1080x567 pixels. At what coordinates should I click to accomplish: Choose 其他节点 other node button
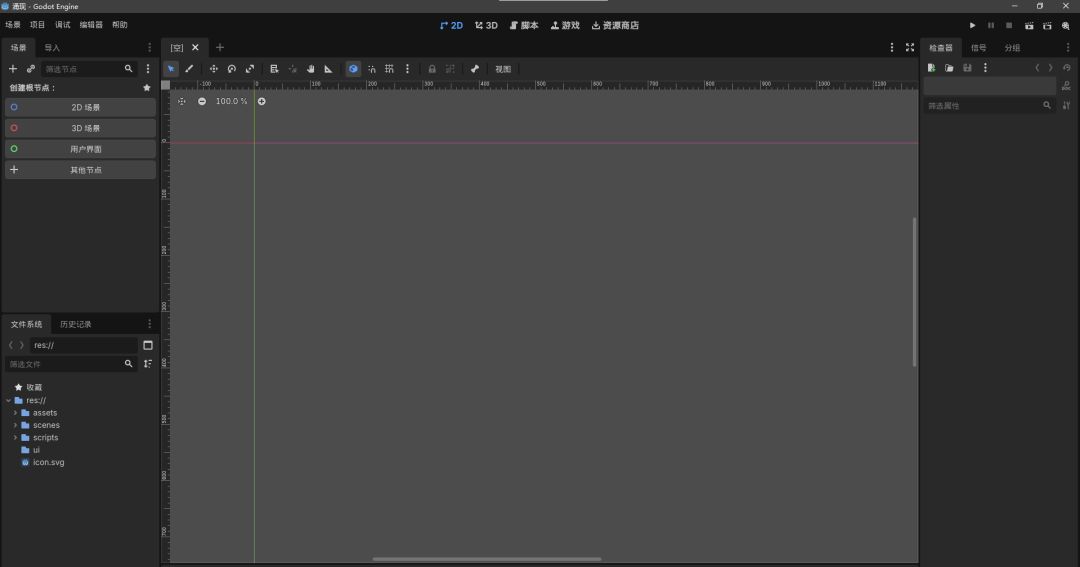click(81, 169)
